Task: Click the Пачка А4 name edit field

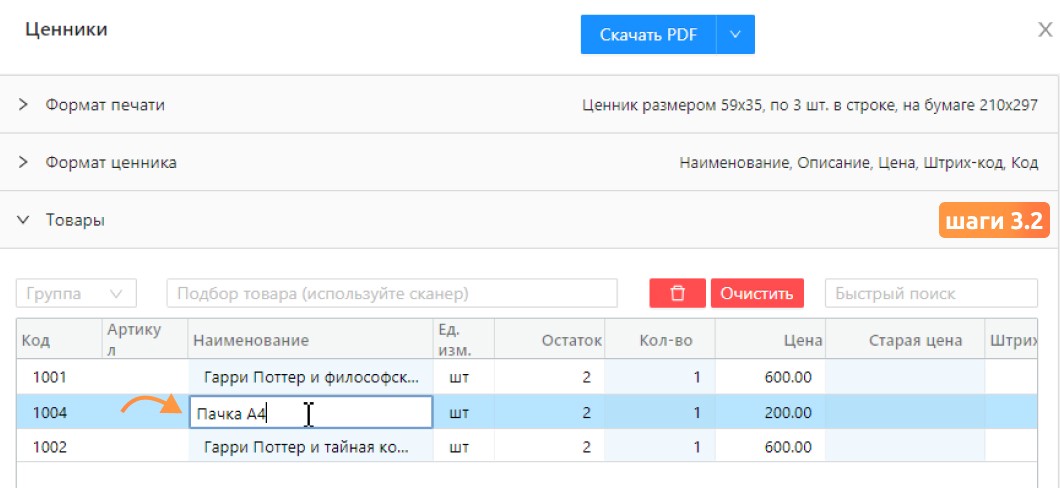Action: pos(311,412)
